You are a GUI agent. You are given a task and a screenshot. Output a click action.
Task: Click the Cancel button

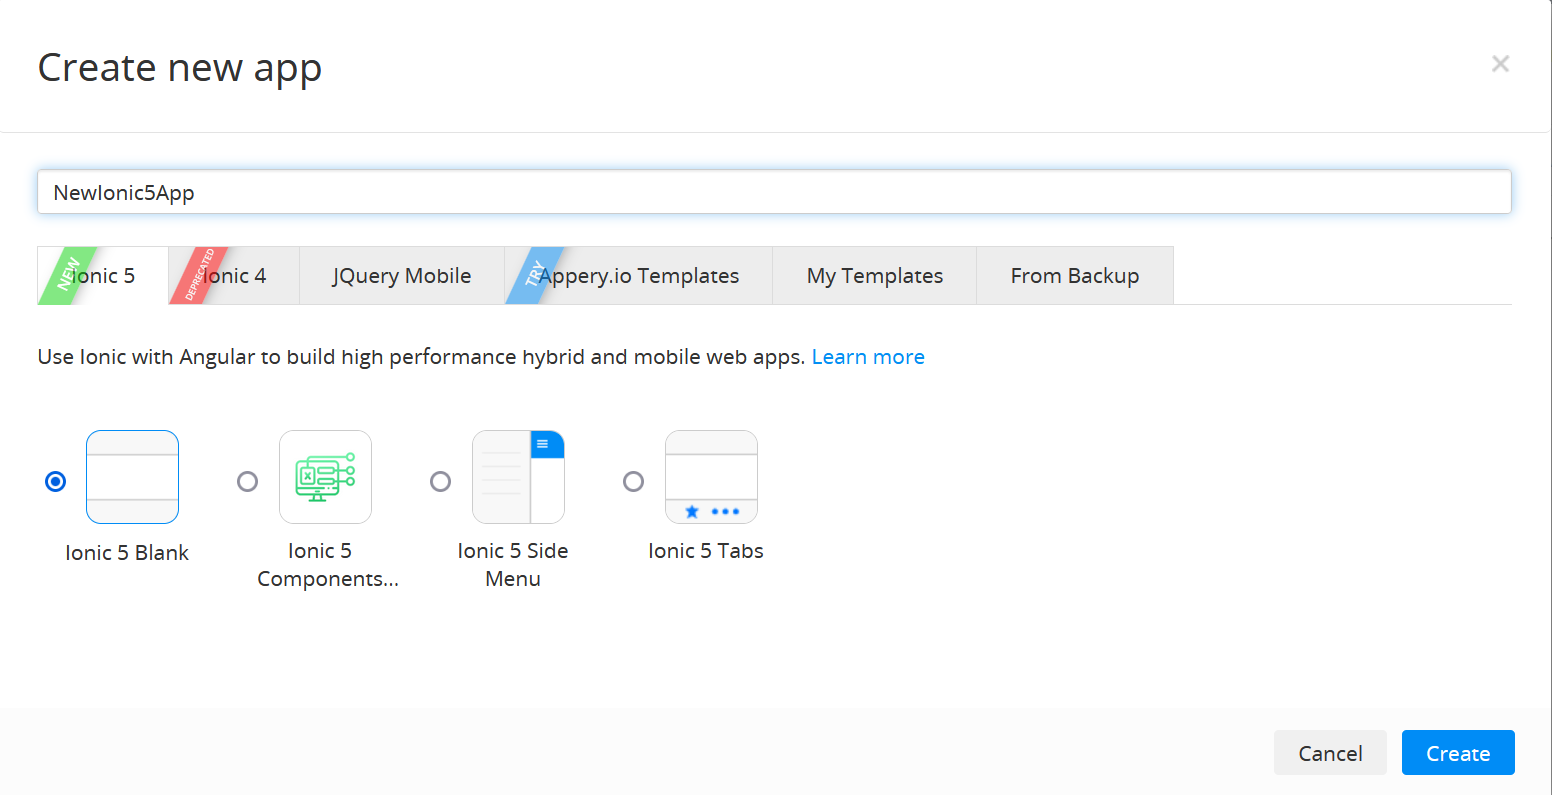1330,753
